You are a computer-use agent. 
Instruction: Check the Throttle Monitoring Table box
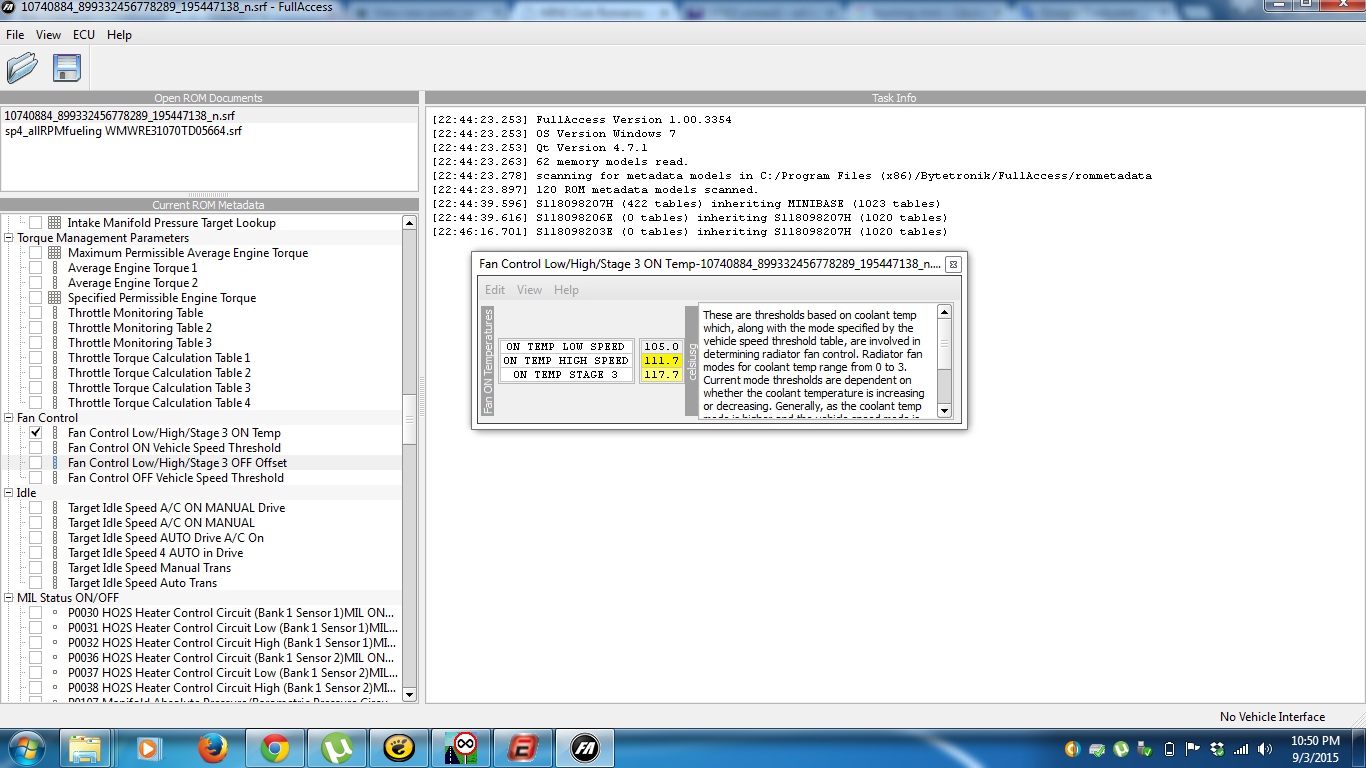click(x=36, y=313)
